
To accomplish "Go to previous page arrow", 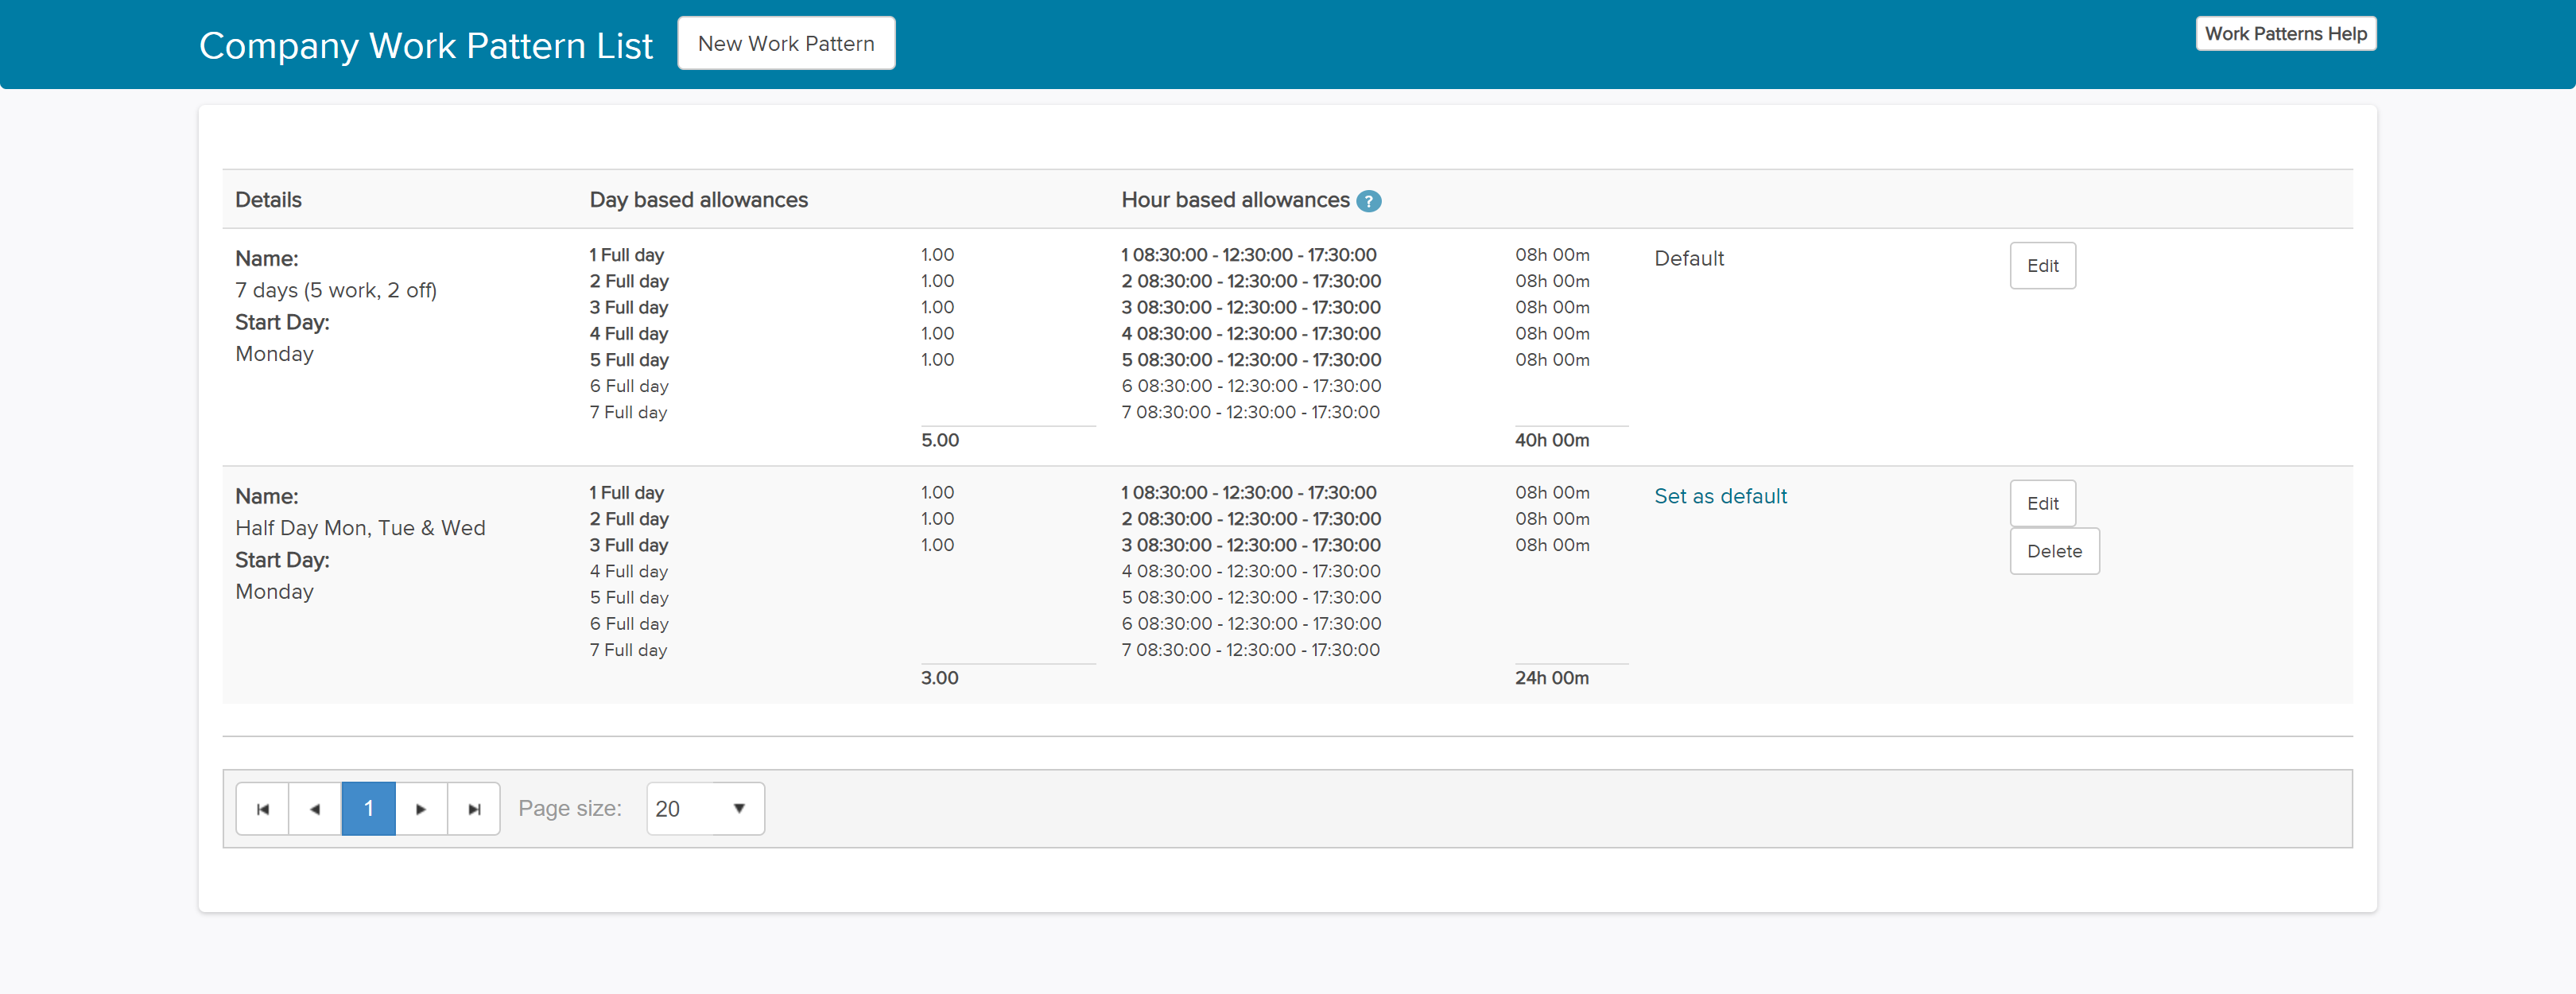I will point(315,808).
